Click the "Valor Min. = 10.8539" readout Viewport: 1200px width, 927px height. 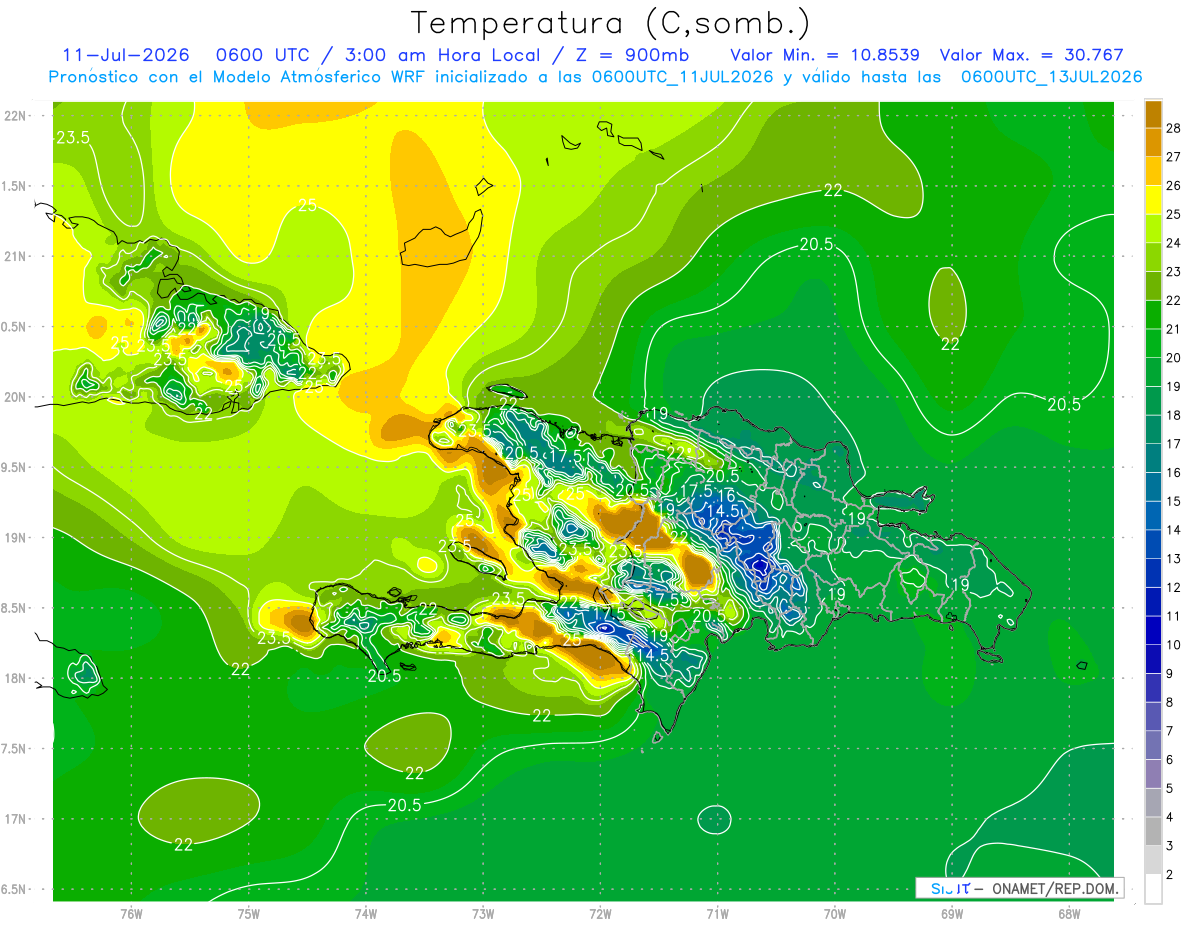[x=825, y=55]
